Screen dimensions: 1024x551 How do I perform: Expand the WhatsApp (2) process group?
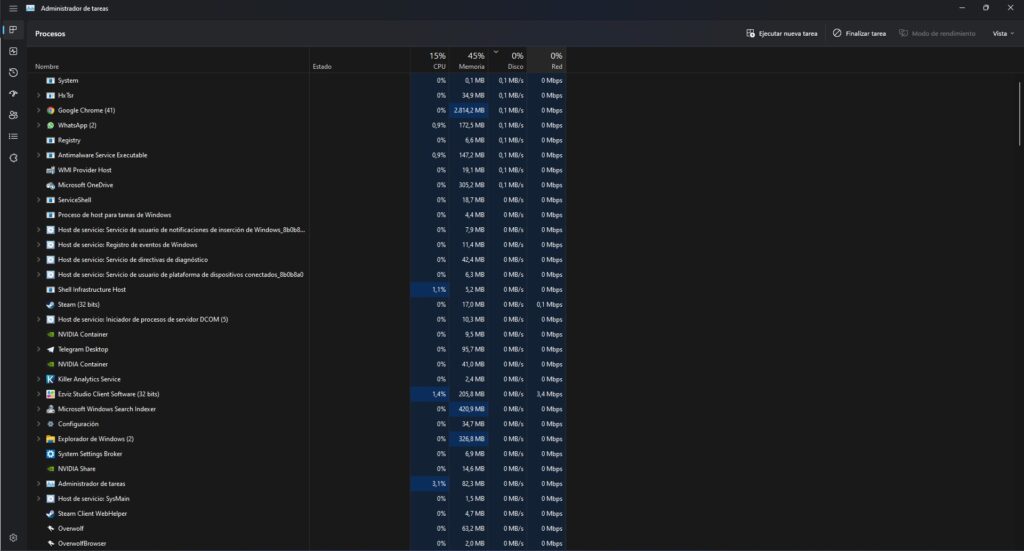[38, 125]
